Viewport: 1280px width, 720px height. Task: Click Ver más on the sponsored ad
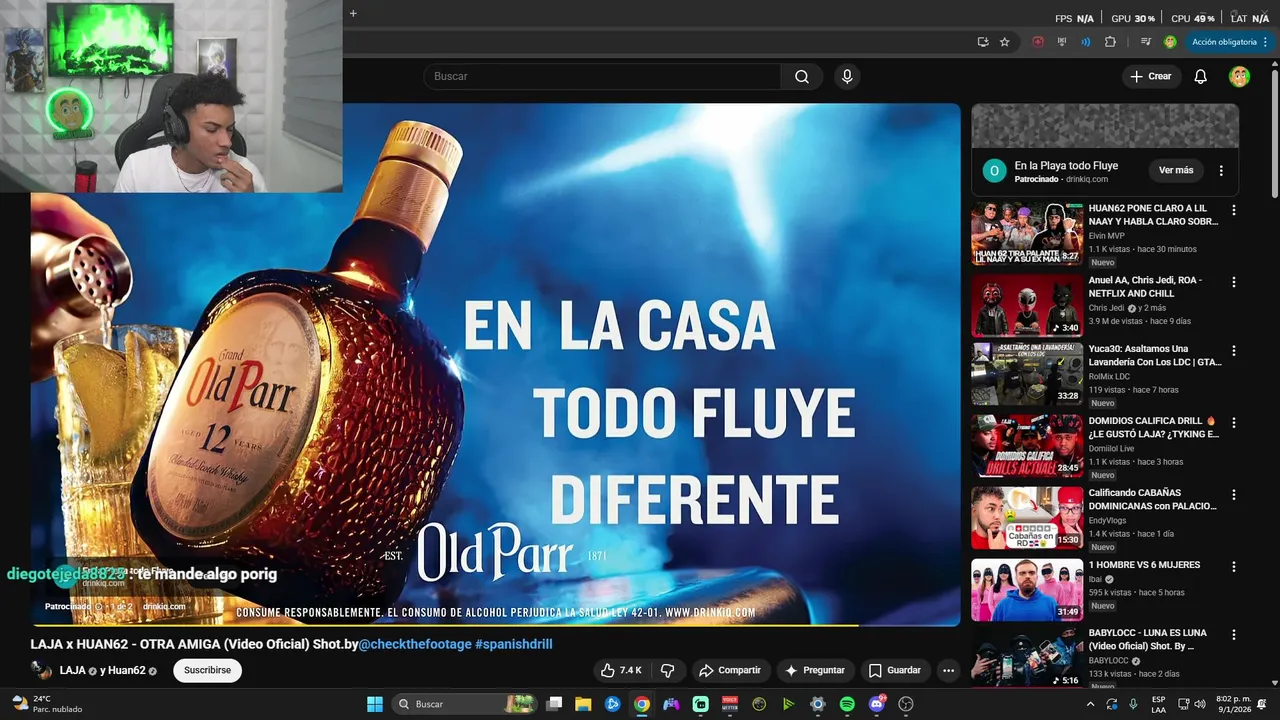click(x=1176, y=170)
